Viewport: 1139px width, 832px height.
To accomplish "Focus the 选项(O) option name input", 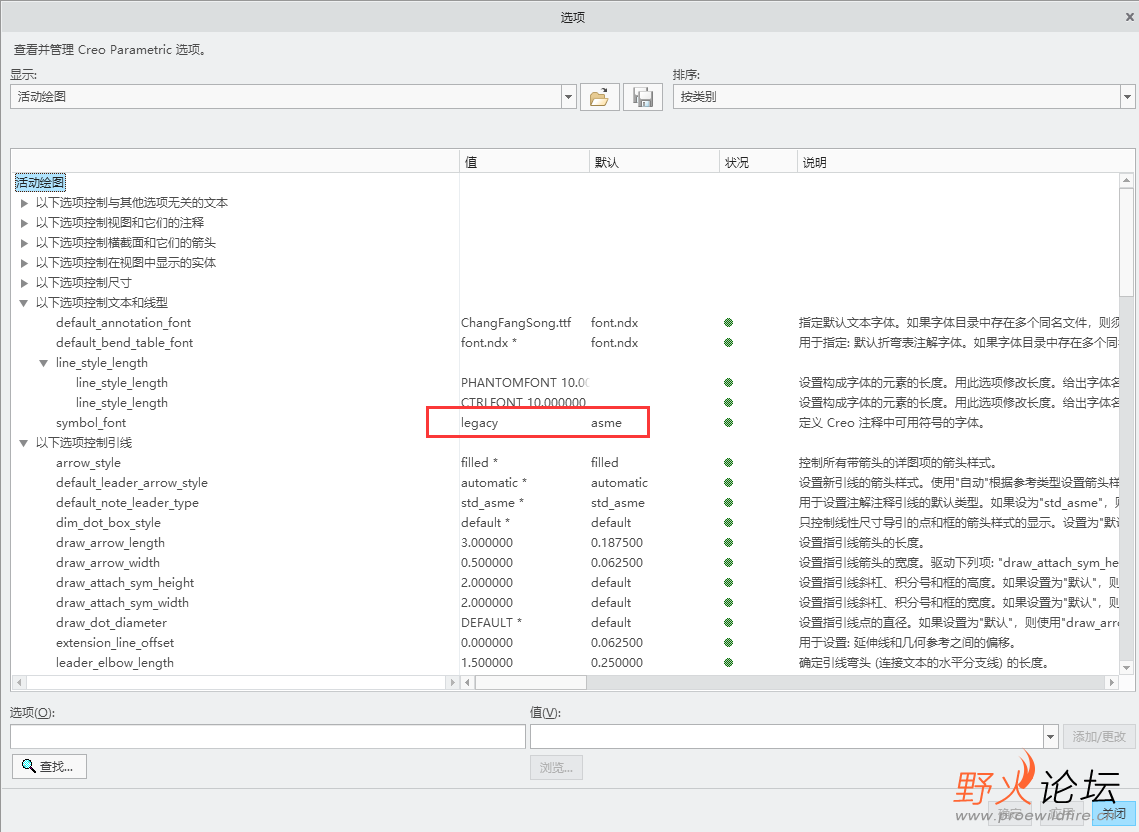I will (267, 737).
